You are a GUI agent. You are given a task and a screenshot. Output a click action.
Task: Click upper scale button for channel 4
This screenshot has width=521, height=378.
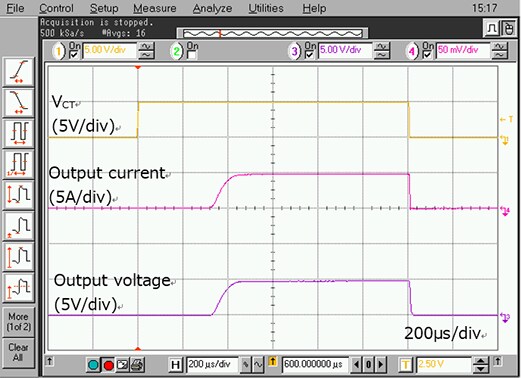tap(499, 47)
